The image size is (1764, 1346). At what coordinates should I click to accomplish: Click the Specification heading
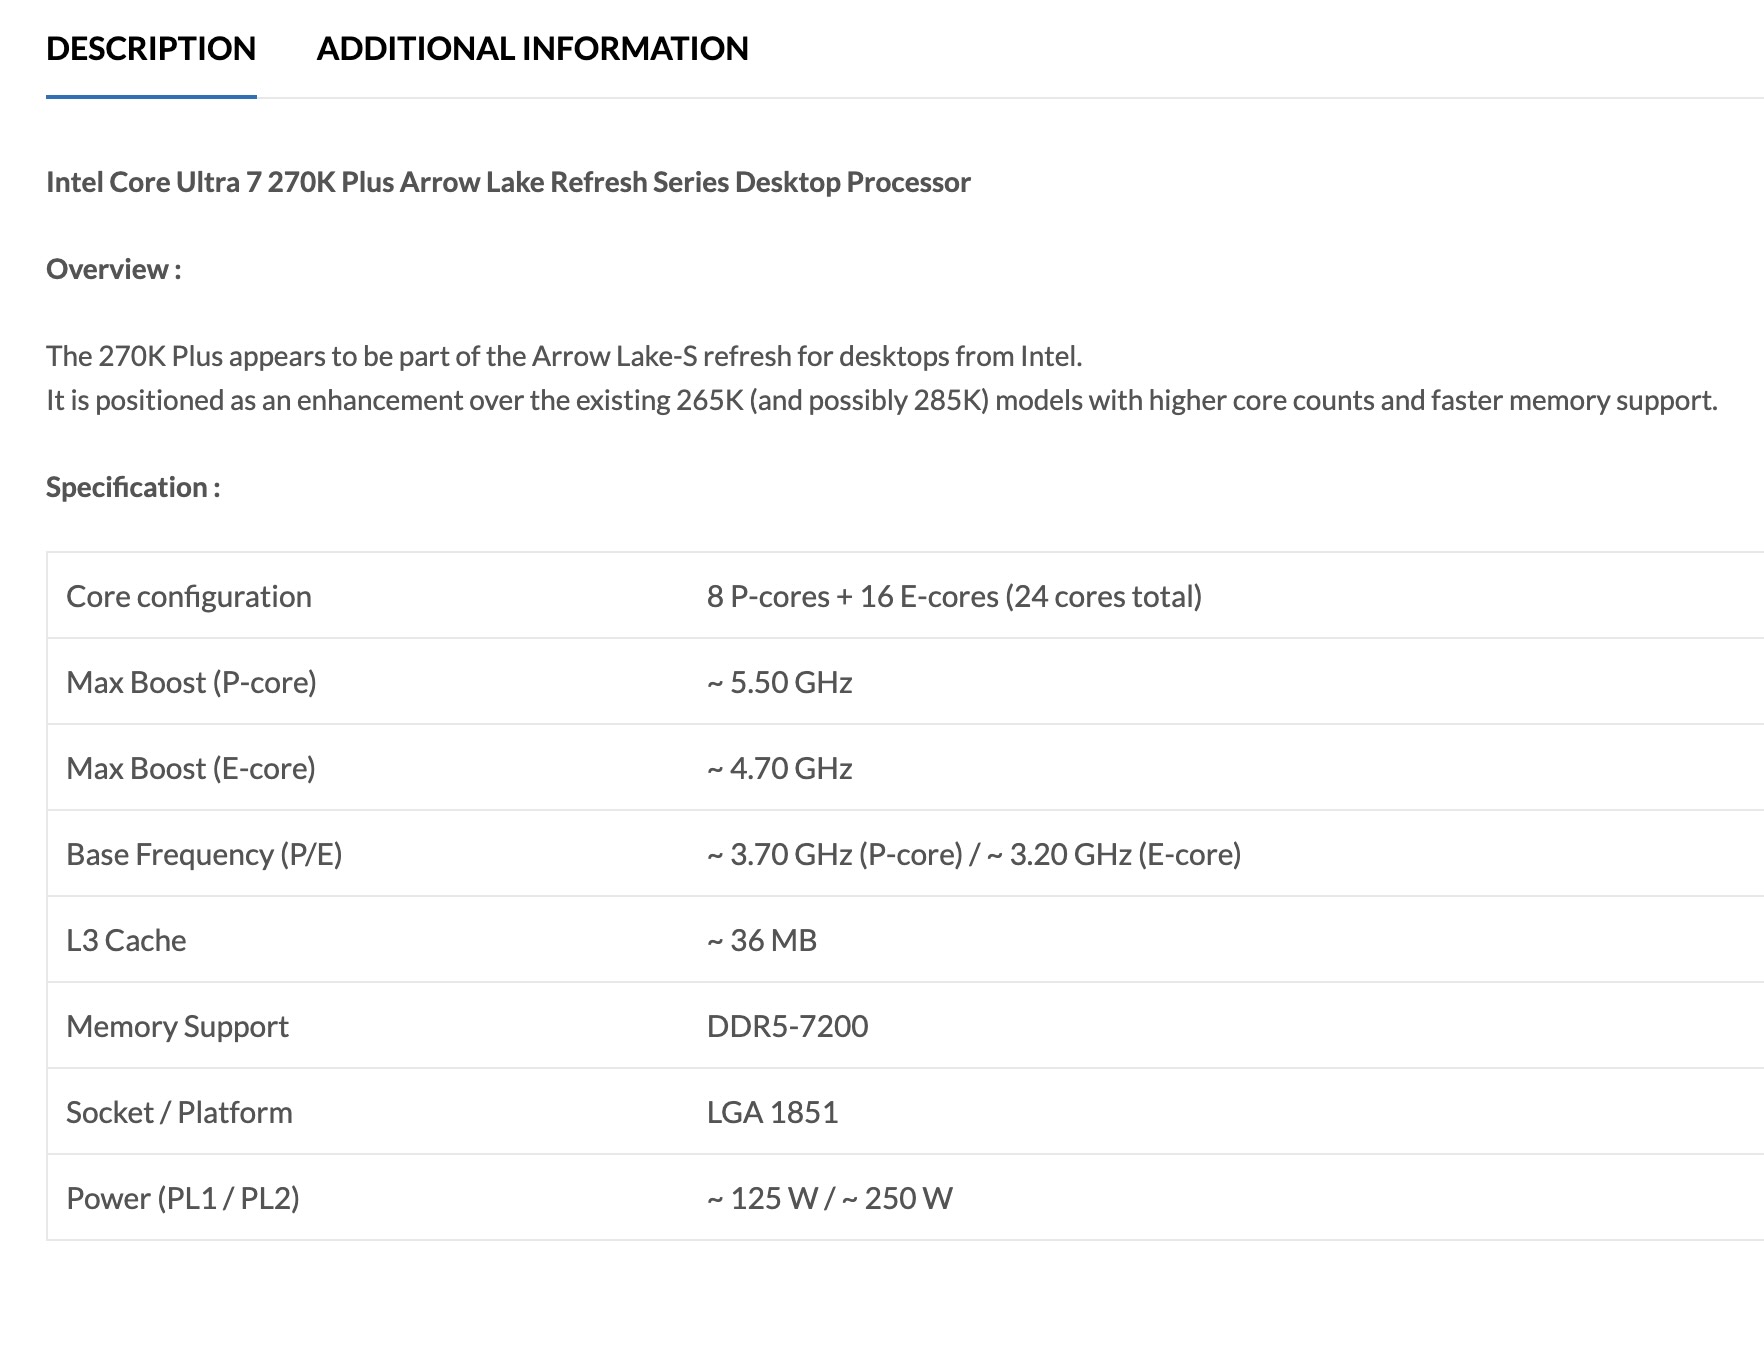[133, 487]
